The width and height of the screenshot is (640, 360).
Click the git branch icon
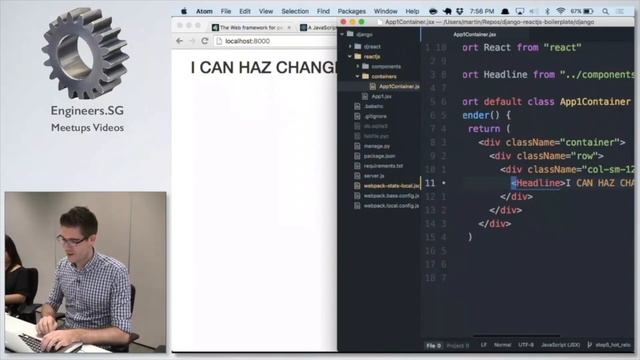[x=589, y=345]
